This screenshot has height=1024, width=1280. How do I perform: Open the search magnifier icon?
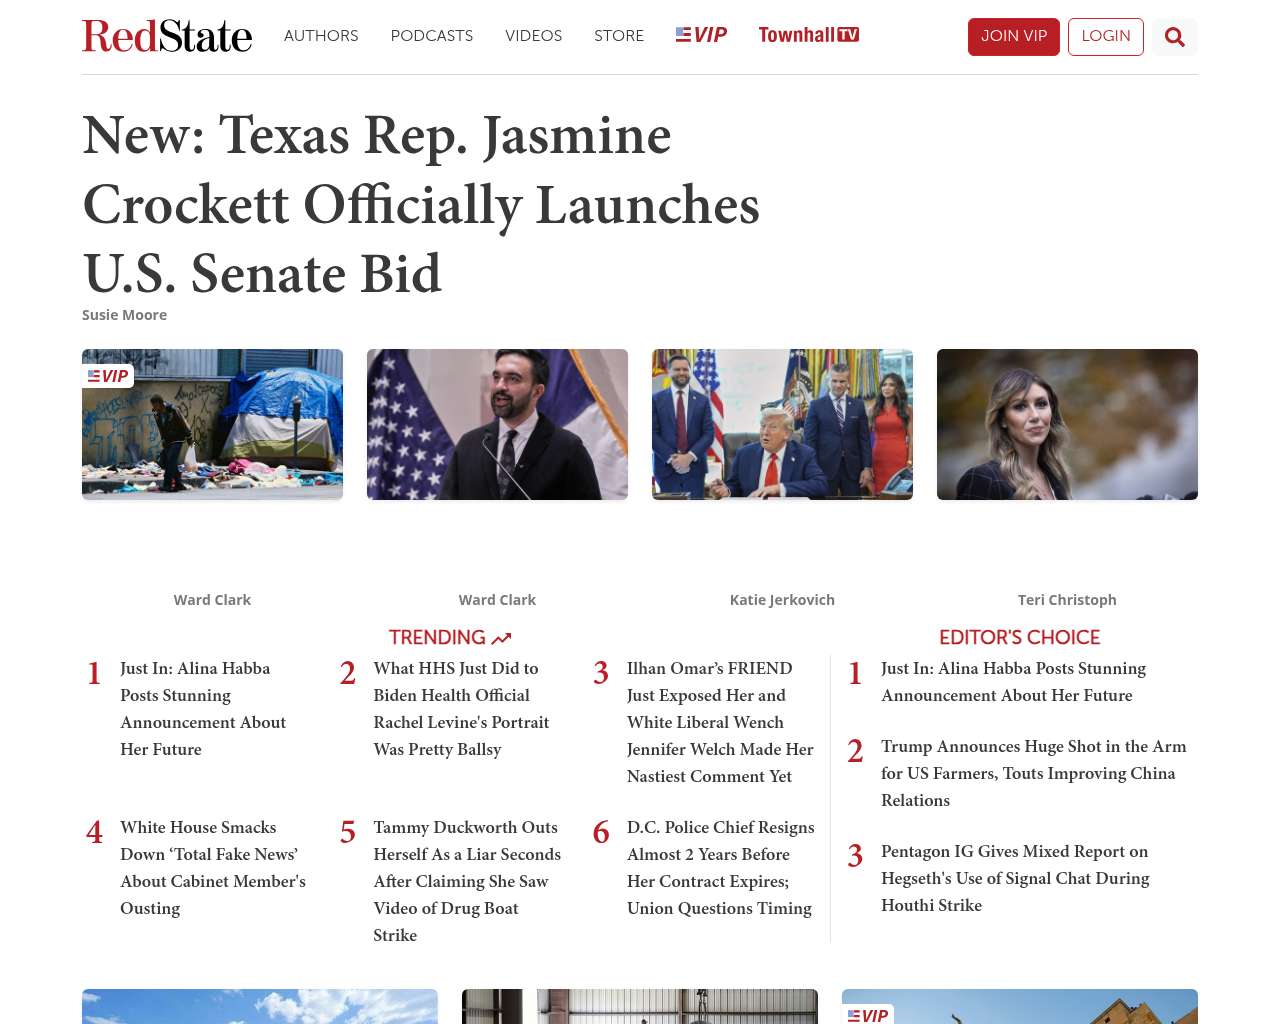point(1174,37)
